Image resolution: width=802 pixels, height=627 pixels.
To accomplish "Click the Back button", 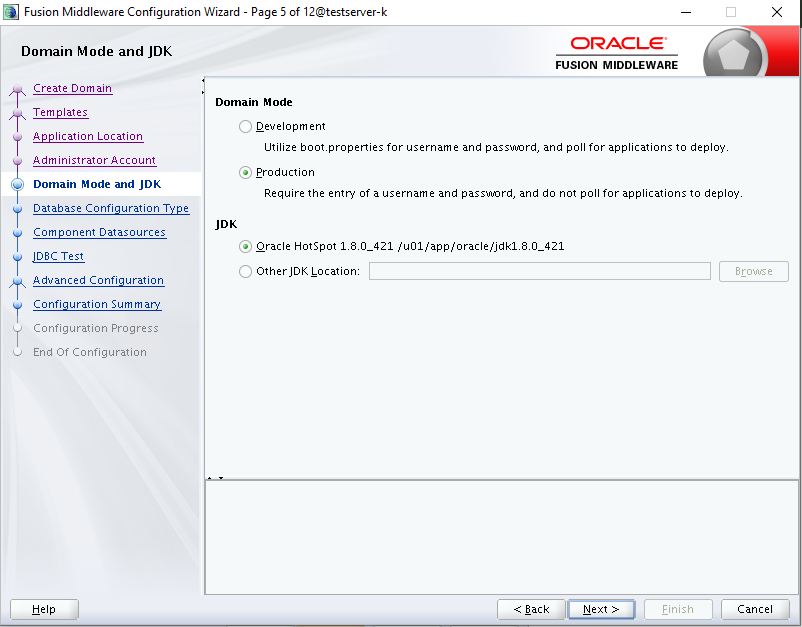I will pos(531,609).
